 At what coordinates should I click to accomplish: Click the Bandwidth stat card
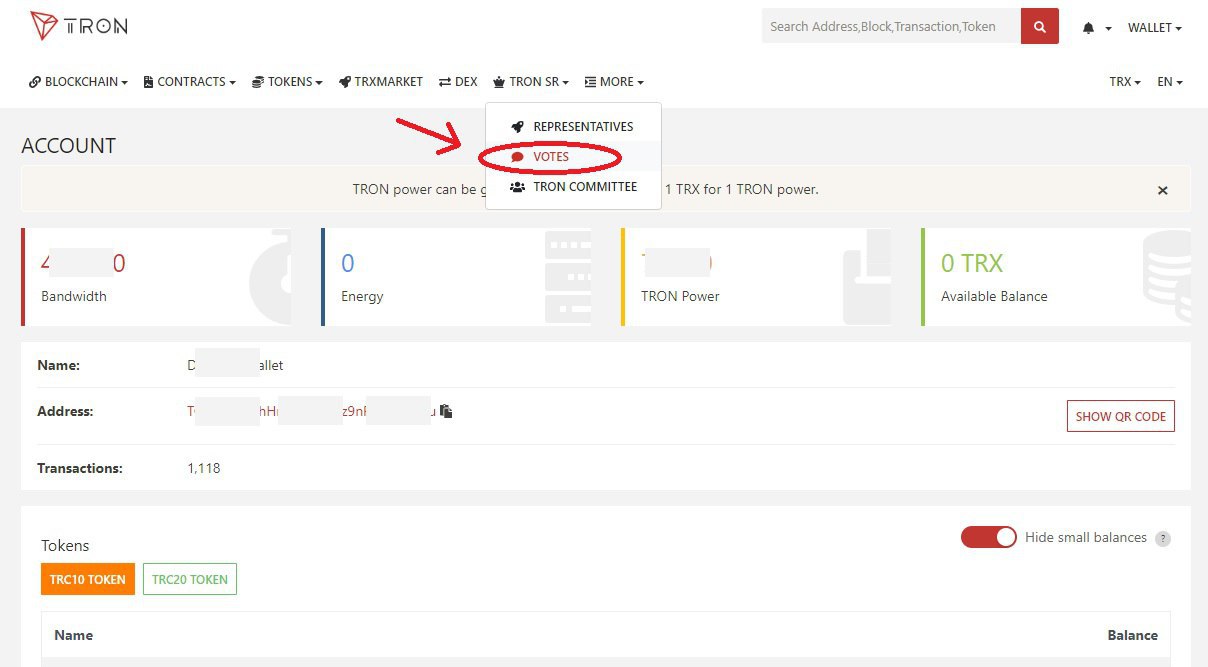(x=156, y=276)
